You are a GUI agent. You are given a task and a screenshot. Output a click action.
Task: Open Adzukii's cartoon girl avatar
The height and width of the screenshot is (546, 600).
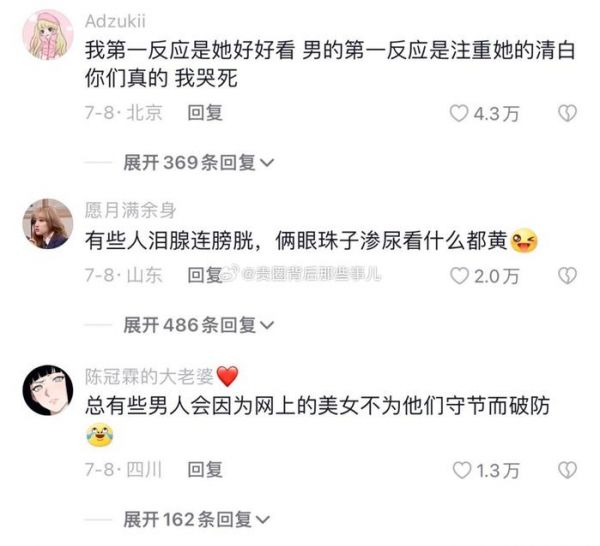[48, 35]
